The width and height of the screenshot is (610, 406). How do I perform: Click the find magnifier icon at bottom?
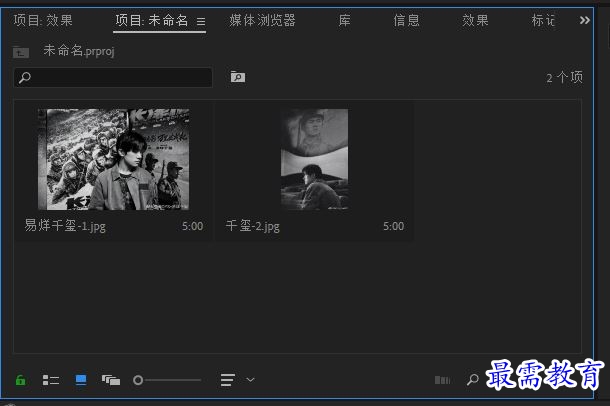coord(473,379)
